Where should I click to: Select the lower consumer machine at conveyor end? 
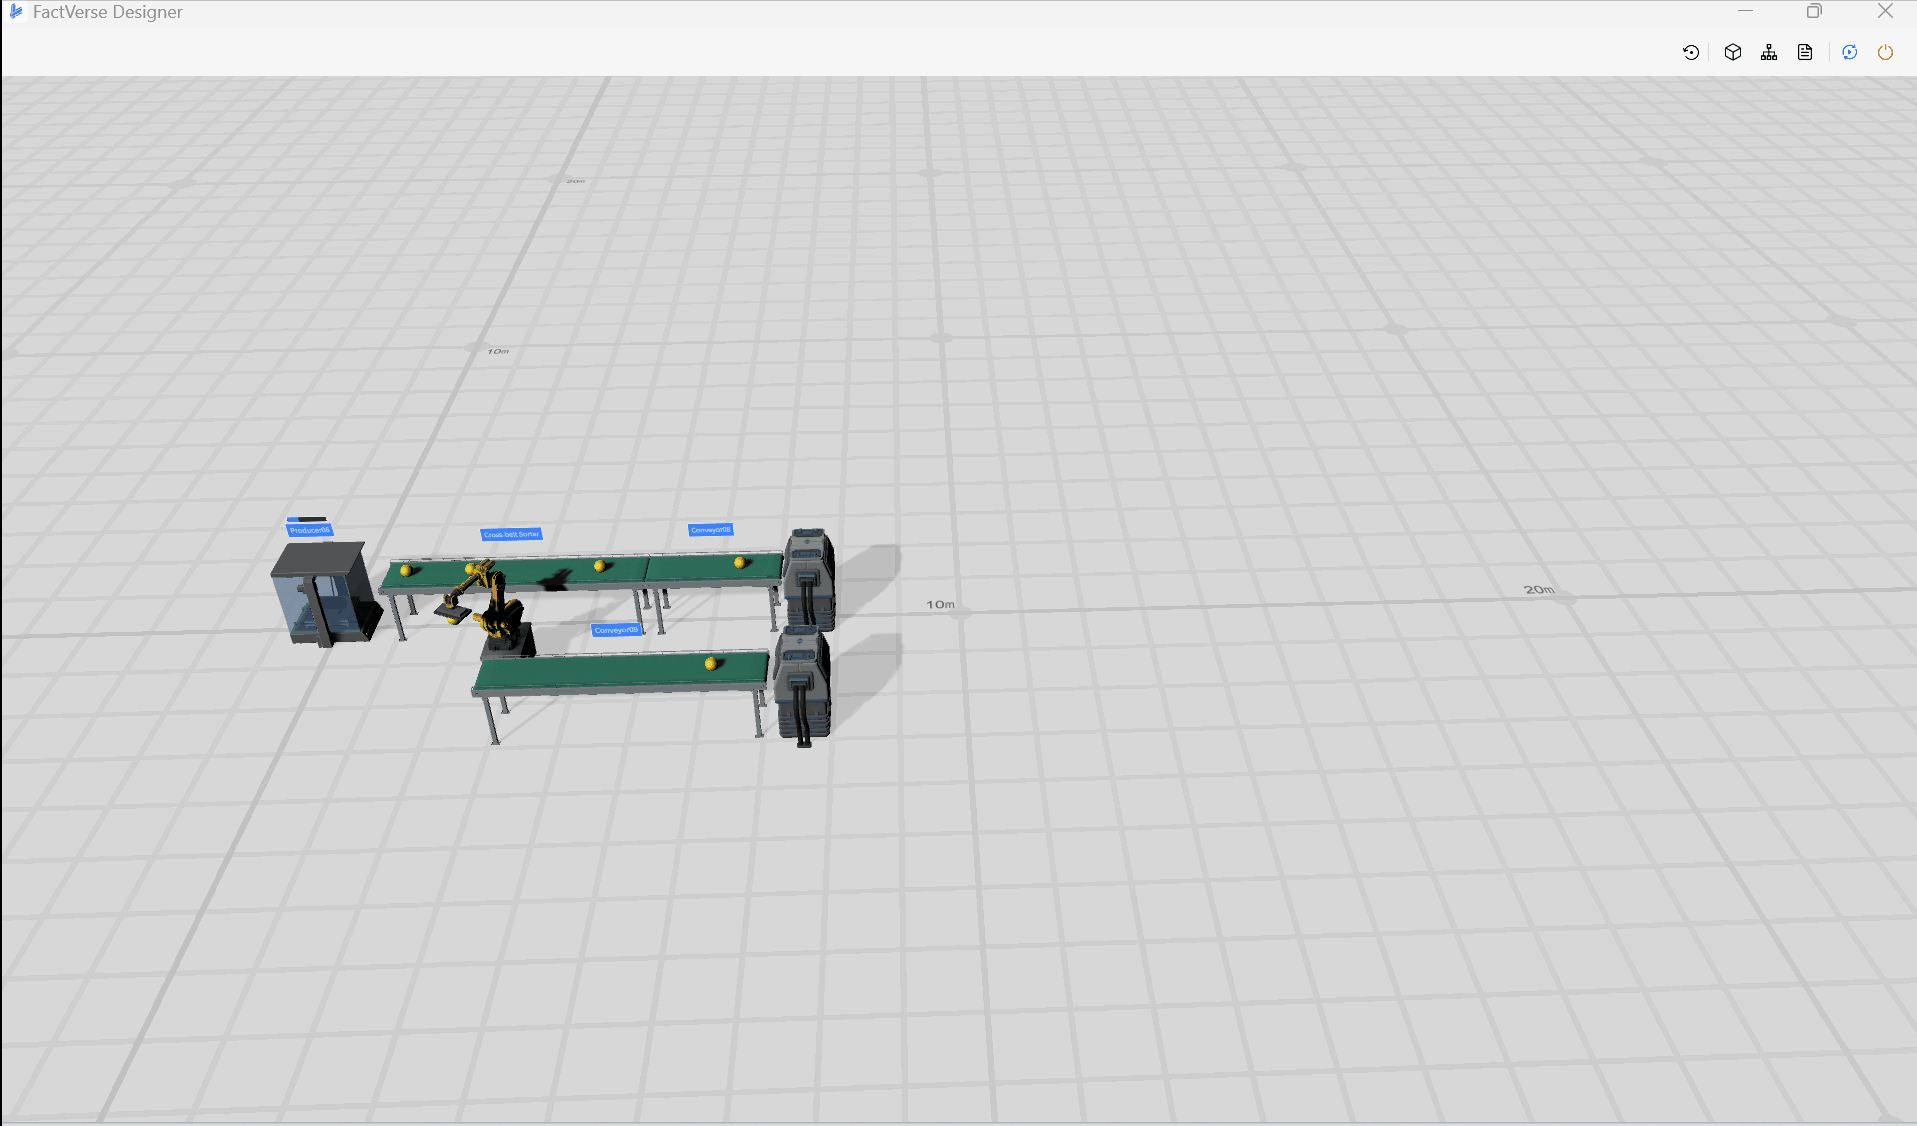[802, 686]
